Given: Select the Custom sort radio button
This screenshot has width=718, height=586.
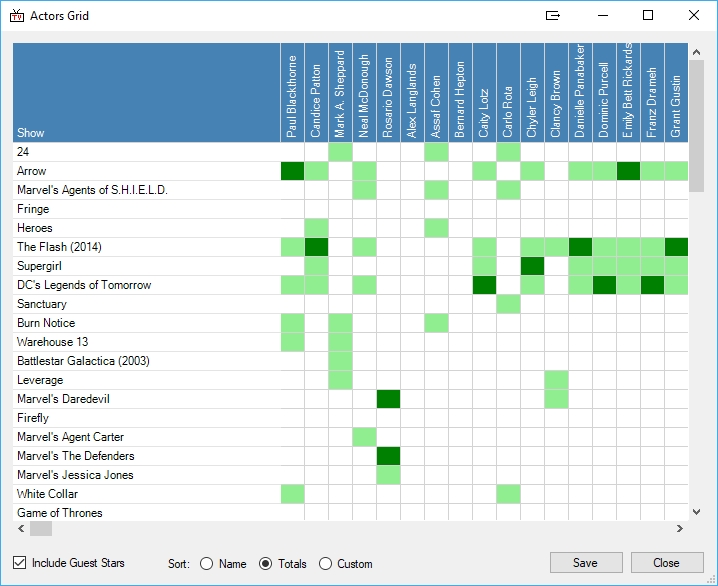Looking at the screenshot, I should [326, 564].
